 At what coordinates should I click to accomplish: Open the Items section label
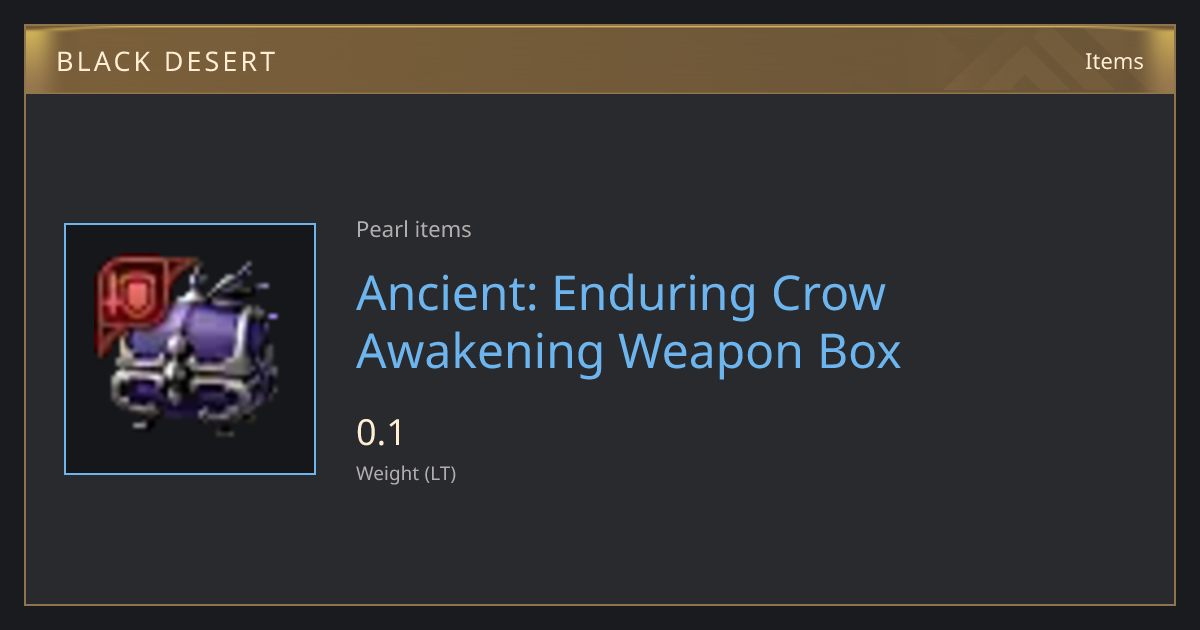coord(1114,61)
